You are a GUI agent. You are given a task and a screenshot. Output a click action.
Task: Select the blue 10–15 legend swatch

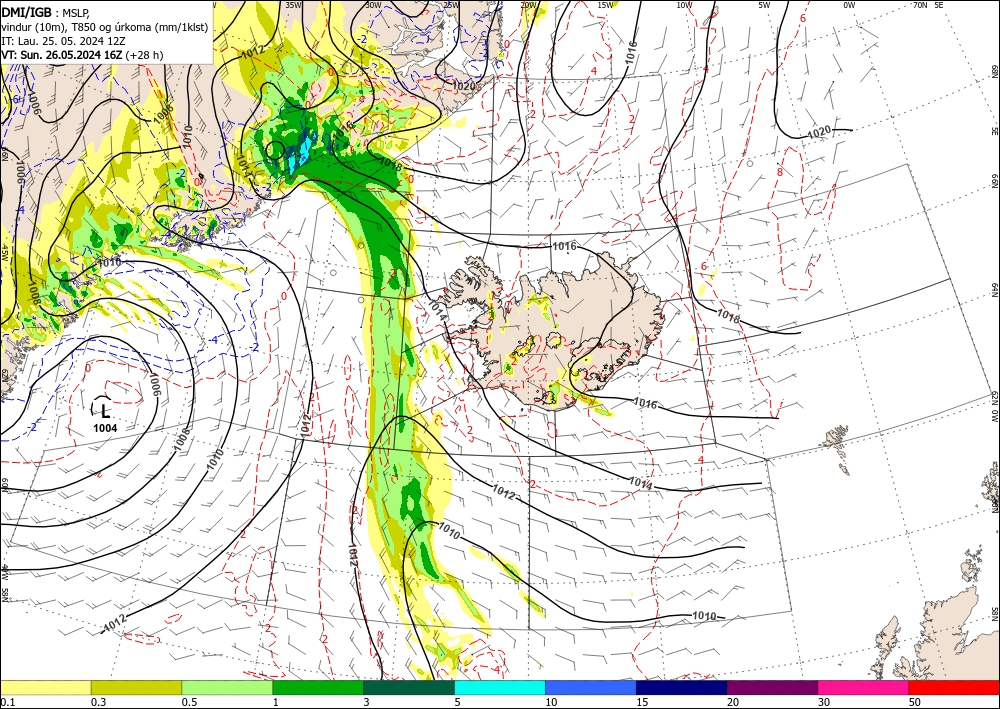coord(591,687)
